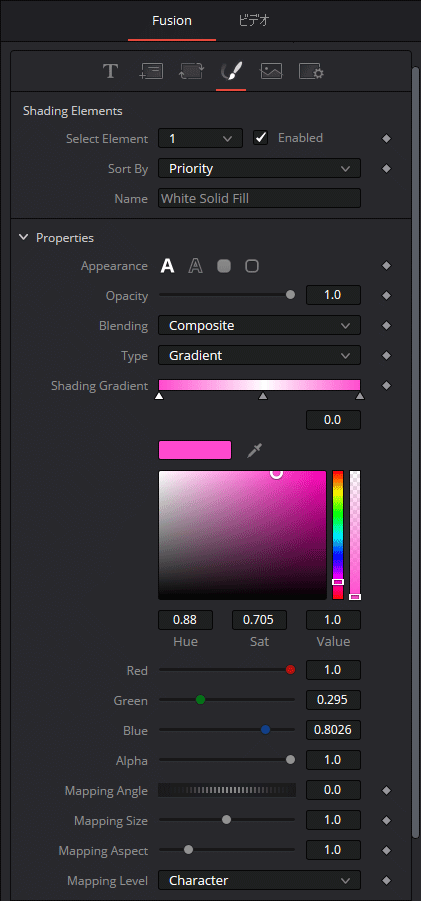Viewport: 421px width, 901px height.
Task: Click the Opacity keyframe diamond
Action: [x=387, y=296]
